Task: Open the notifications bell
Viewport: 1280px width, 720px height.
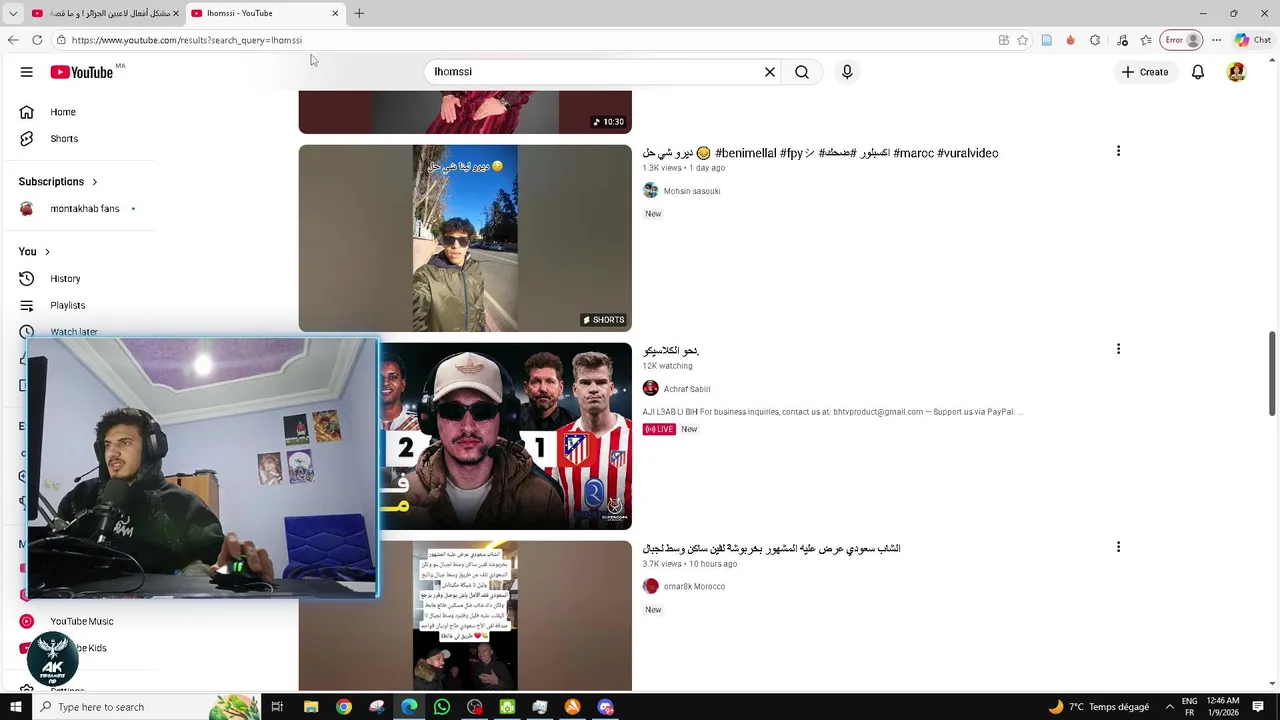Action: (x=1198, y=72)
